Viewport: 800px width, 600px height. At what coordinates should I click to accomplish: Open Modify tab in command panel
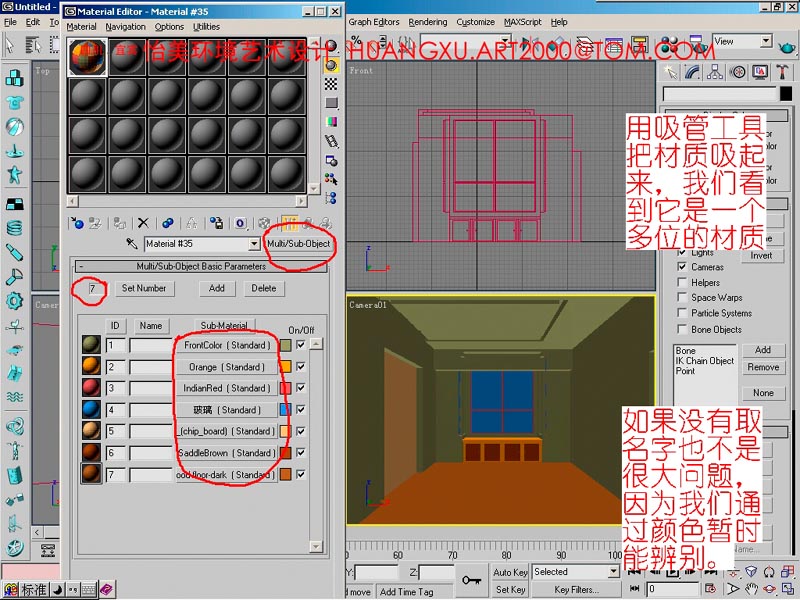pyautogui.click(x=692, y=72)
